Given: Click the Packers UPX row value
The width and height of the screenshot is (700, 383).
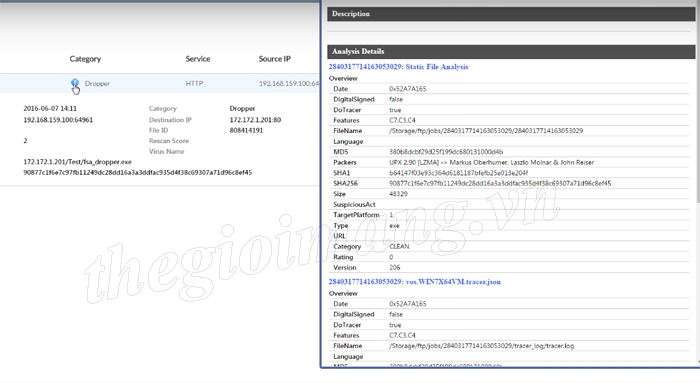Looking at the screenshot, I should pos(492,162).
